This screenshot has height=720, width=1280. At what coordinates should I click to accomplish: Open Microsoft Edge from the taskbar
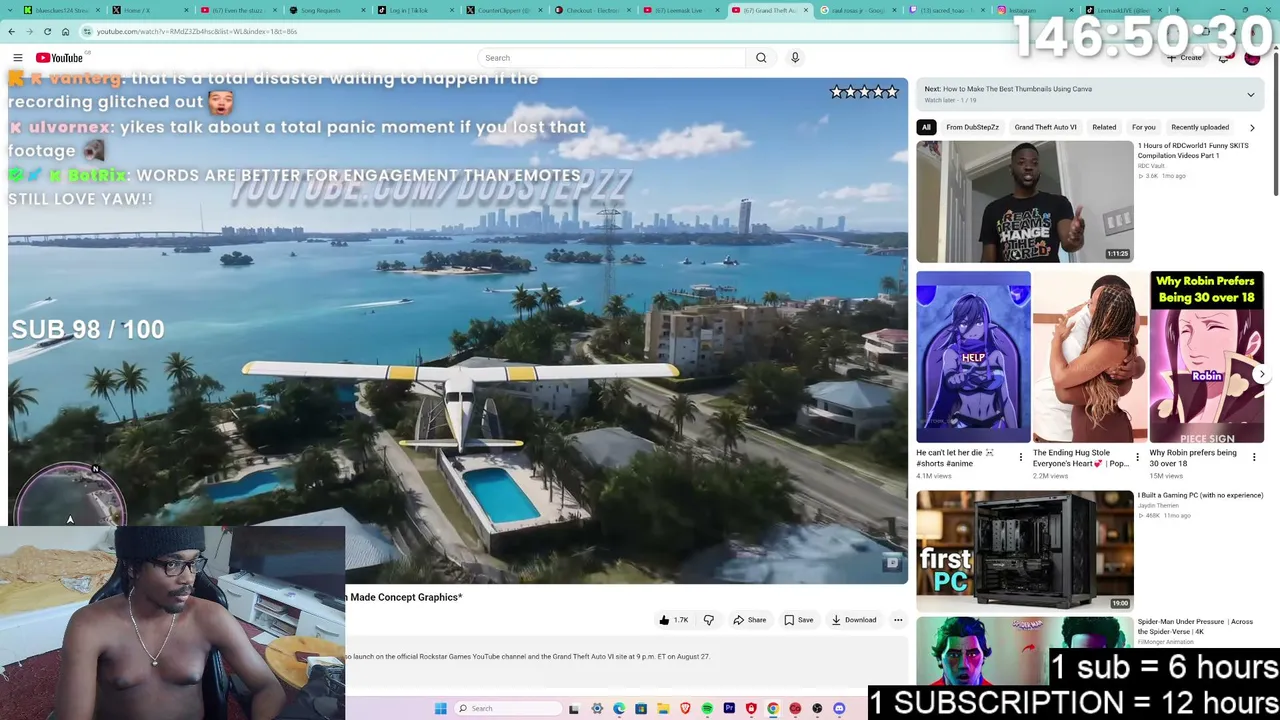[619, 709]
